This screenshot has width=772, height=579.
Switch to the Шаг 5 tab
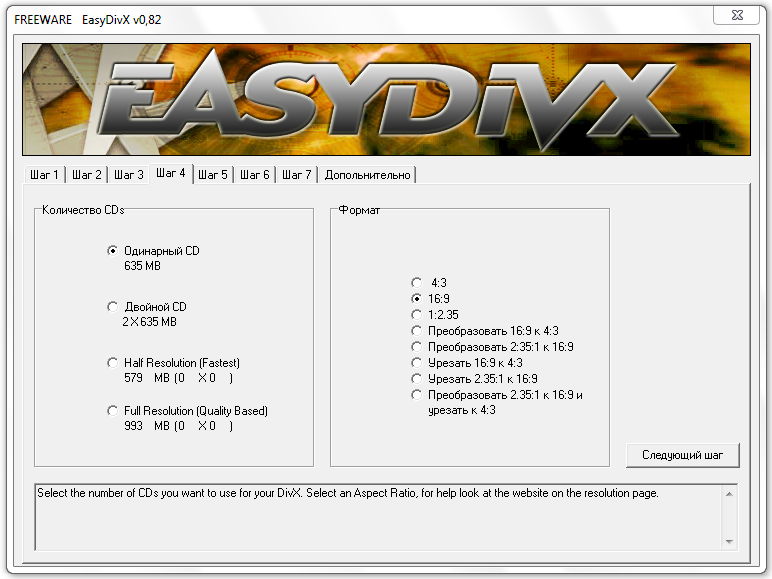point(213,175)
